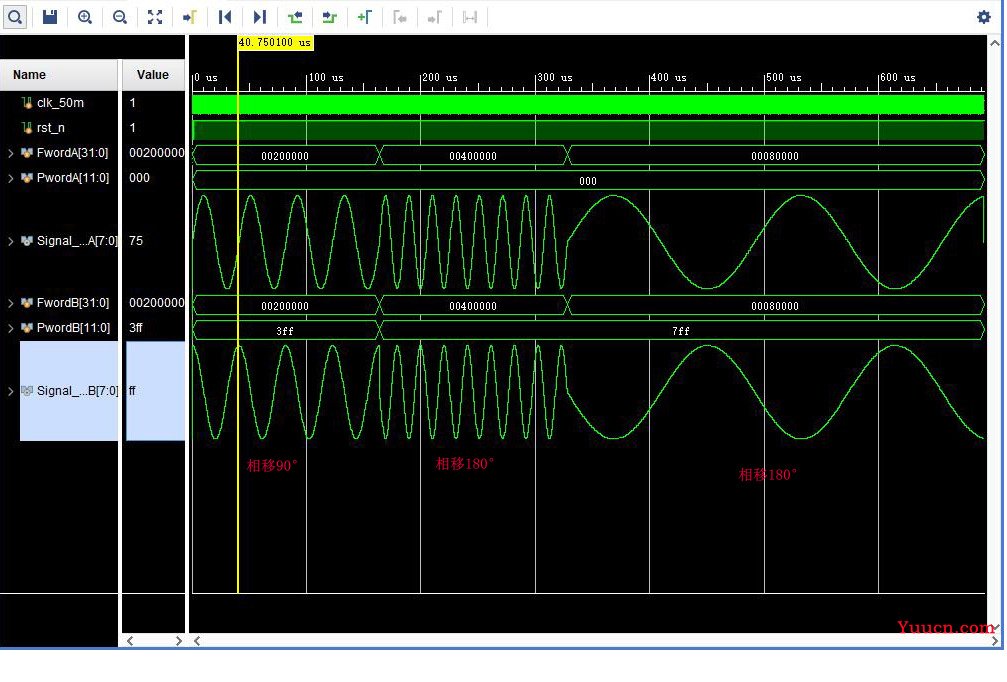Select the Signal_...A[7:0] signal name
The height and width of the screenshot is (682, 1007).
tap(77, 241)
